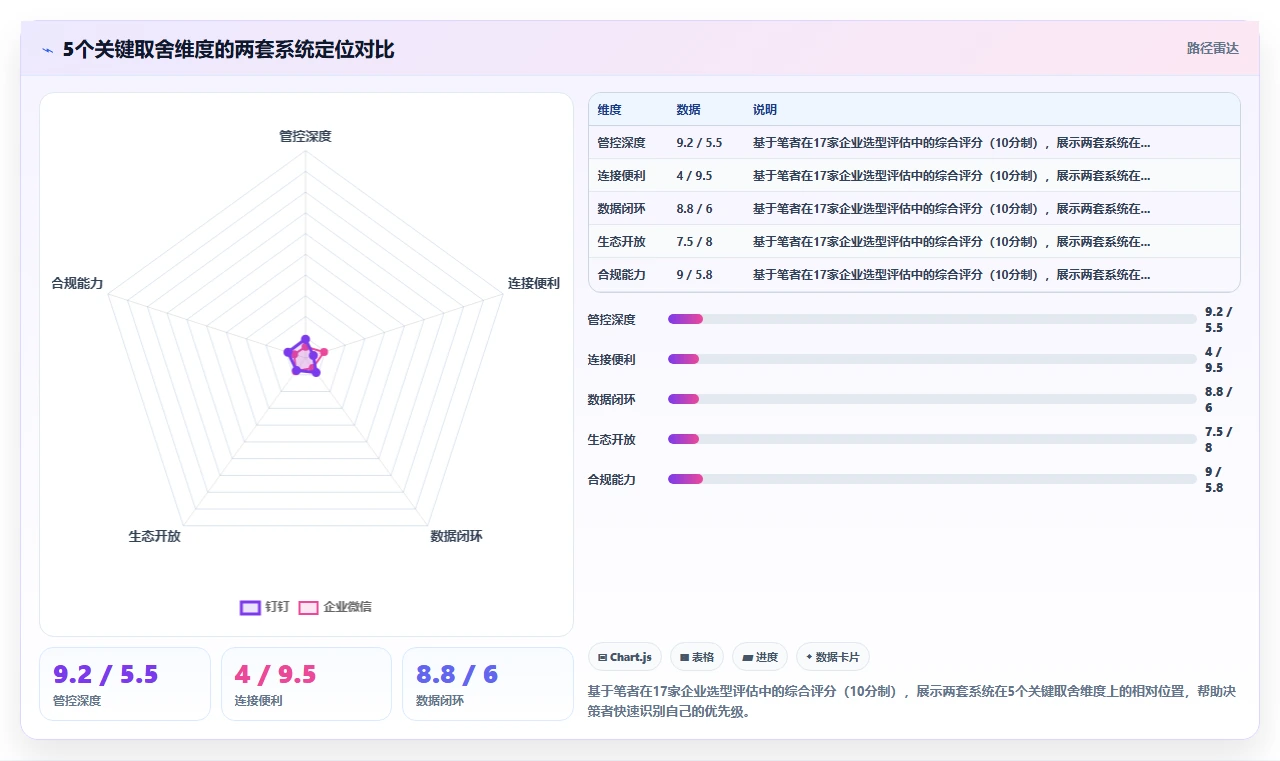Image resolution: width=1280 pixels, height=761 pixels.
Task: Select the Chart.js tag
Action: (625, 657)
